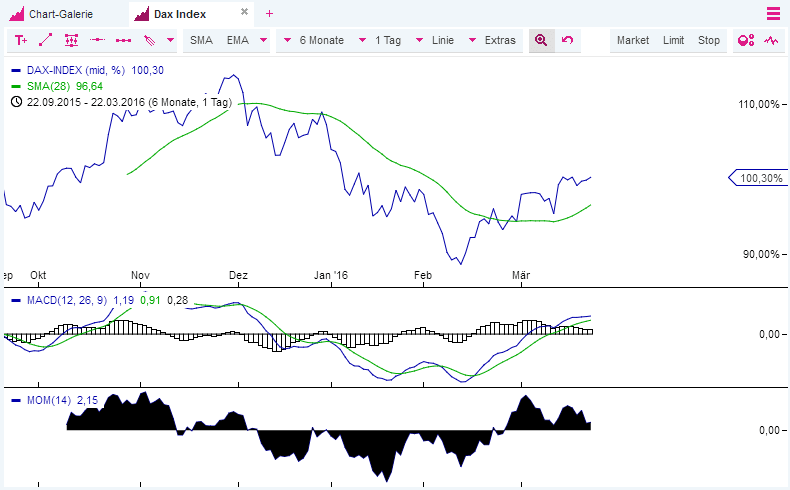Click the Mär time axis label
Viewport: 790px width, 490px height.
coord(521,275)
